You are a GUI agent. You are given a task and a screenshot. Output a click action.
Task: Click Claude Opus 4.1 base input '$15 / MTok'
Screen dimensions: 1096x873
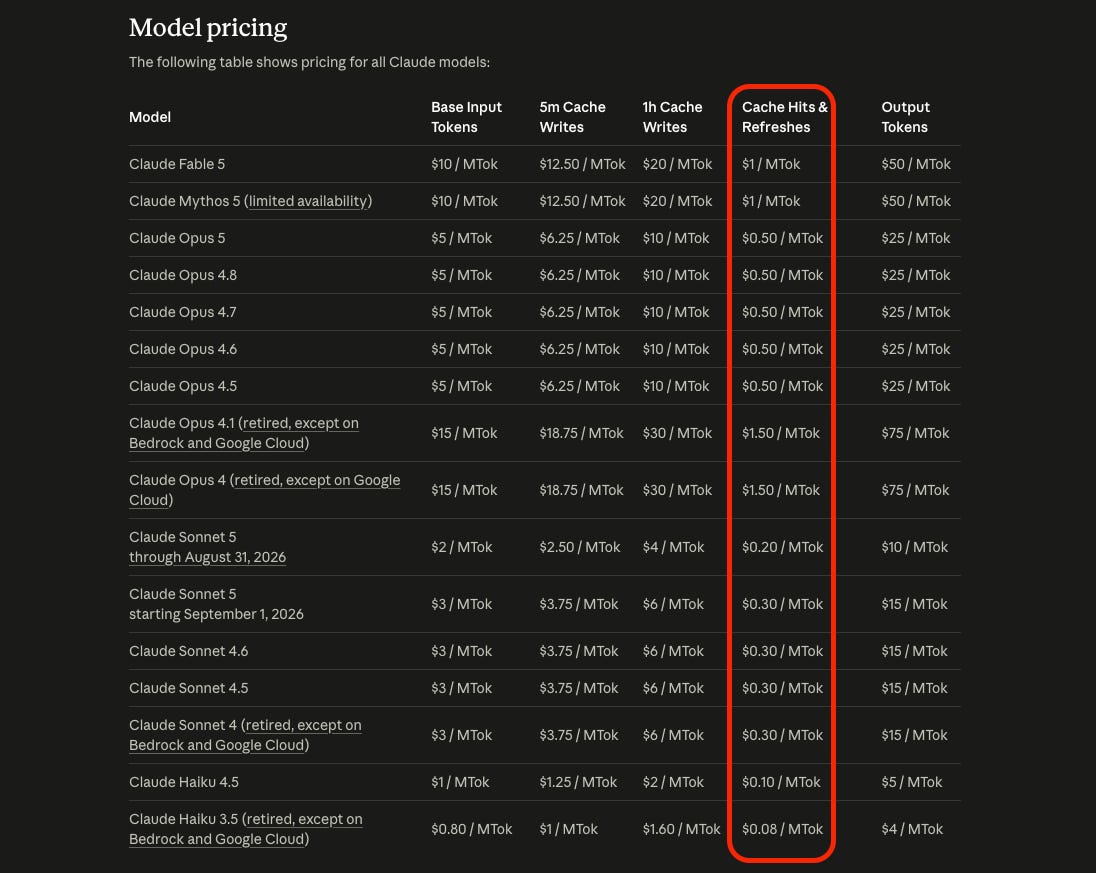[x=464, y=433]
